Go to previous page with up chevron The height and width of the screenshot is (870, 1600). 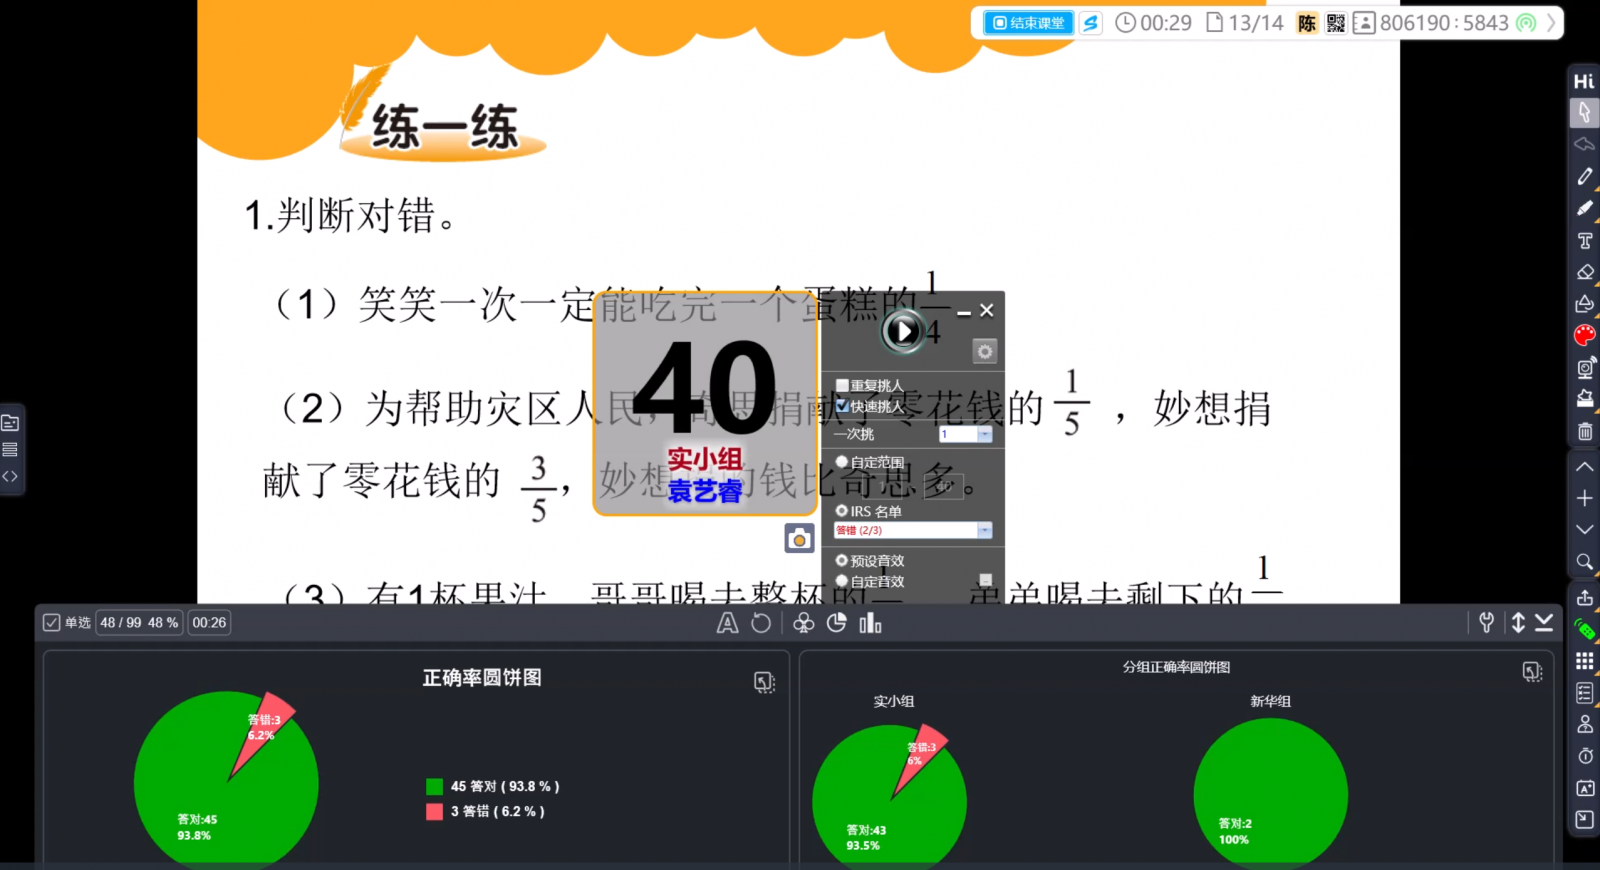click(x=1585, y=467)
